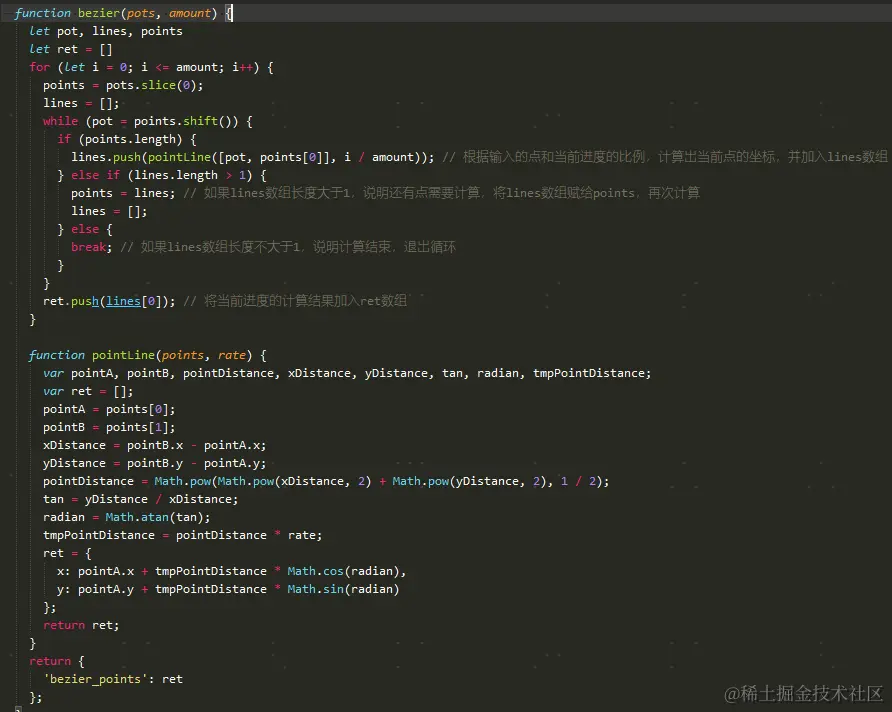The image size is (892, 712).
Task: Click the line 'var ret = [];'
Action: [88, 392]
